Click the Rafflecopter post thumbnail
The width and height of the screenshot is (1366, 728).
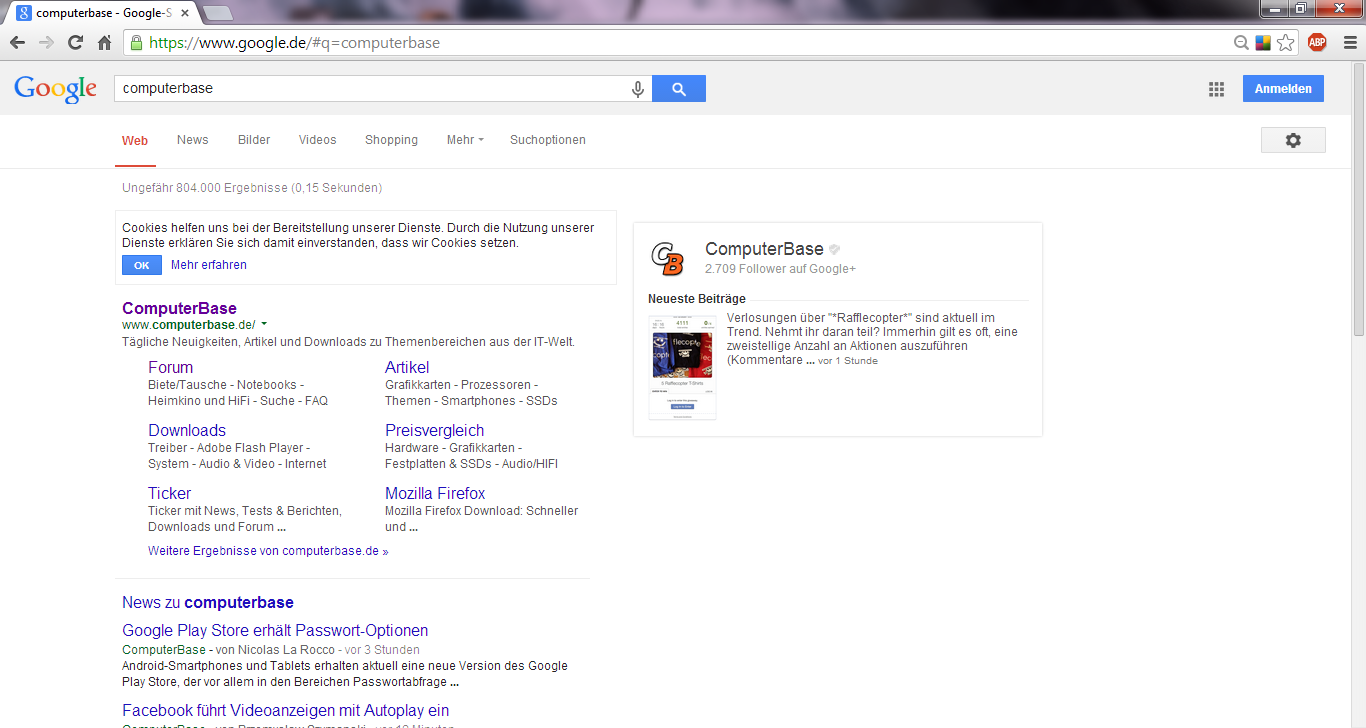click(x=682, y=366)
